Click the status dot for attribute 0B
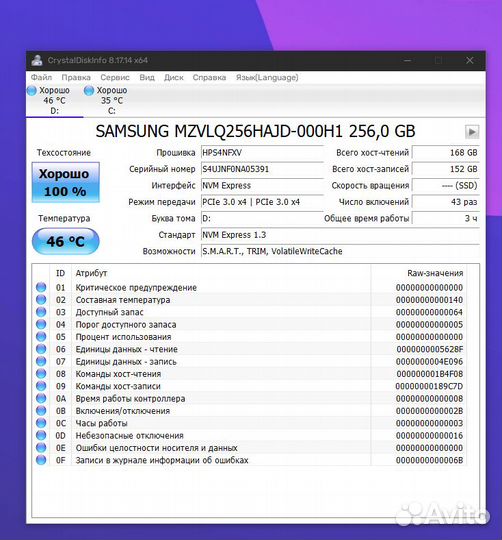Viewport: 502px width, 540px height. pos(41,411)
